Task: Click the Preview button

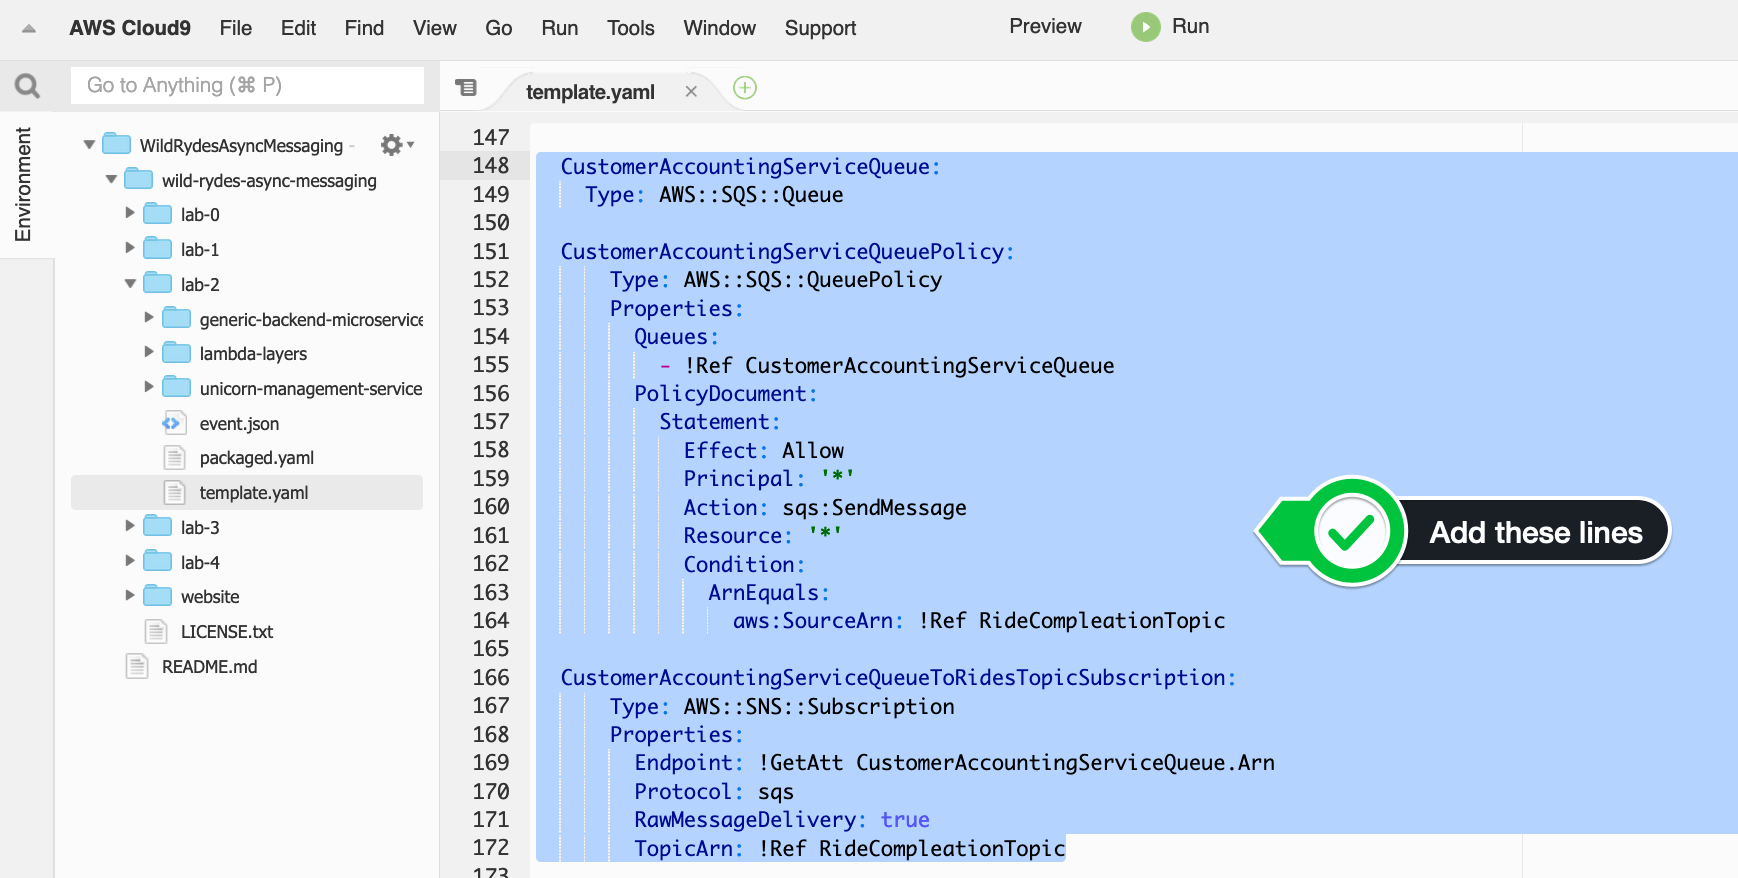Action: coord(1045,27)
